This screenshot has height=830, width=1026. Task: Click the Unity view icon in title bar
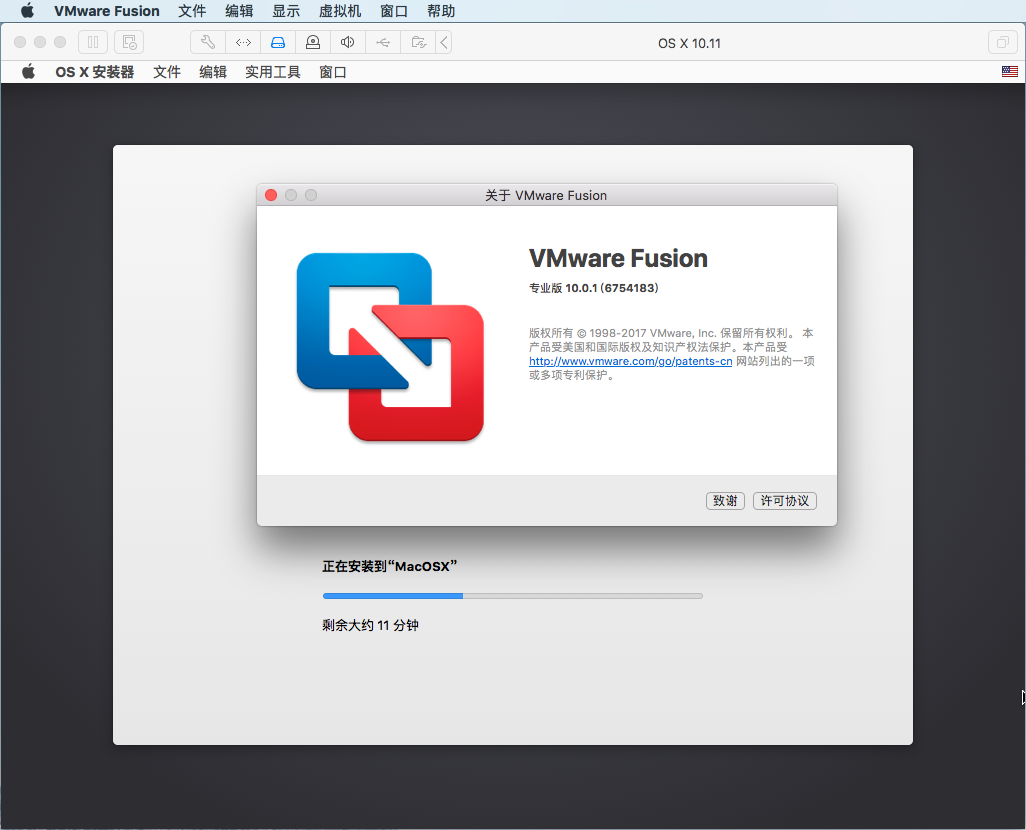1002,43
